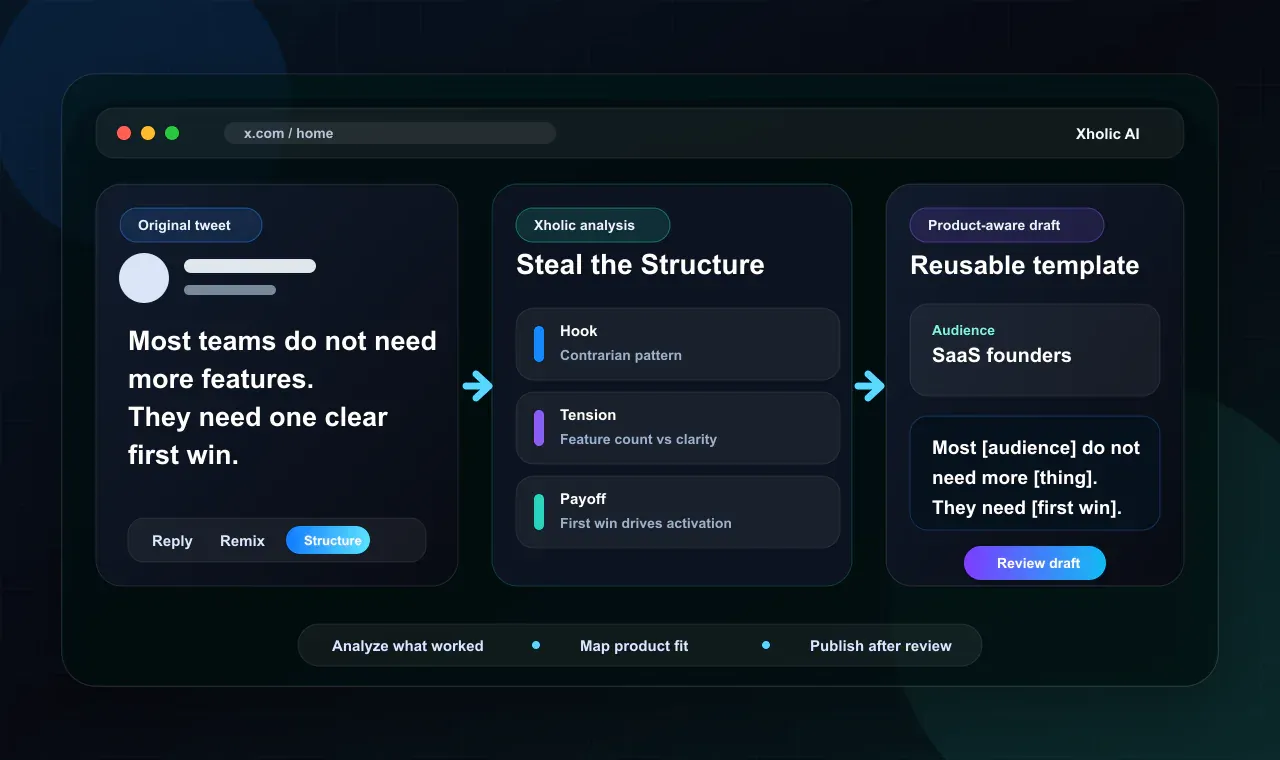Focus the x.com / home address bar
Image resolution: width=1280 pixels, height=760 pixels.
point(390,133)
